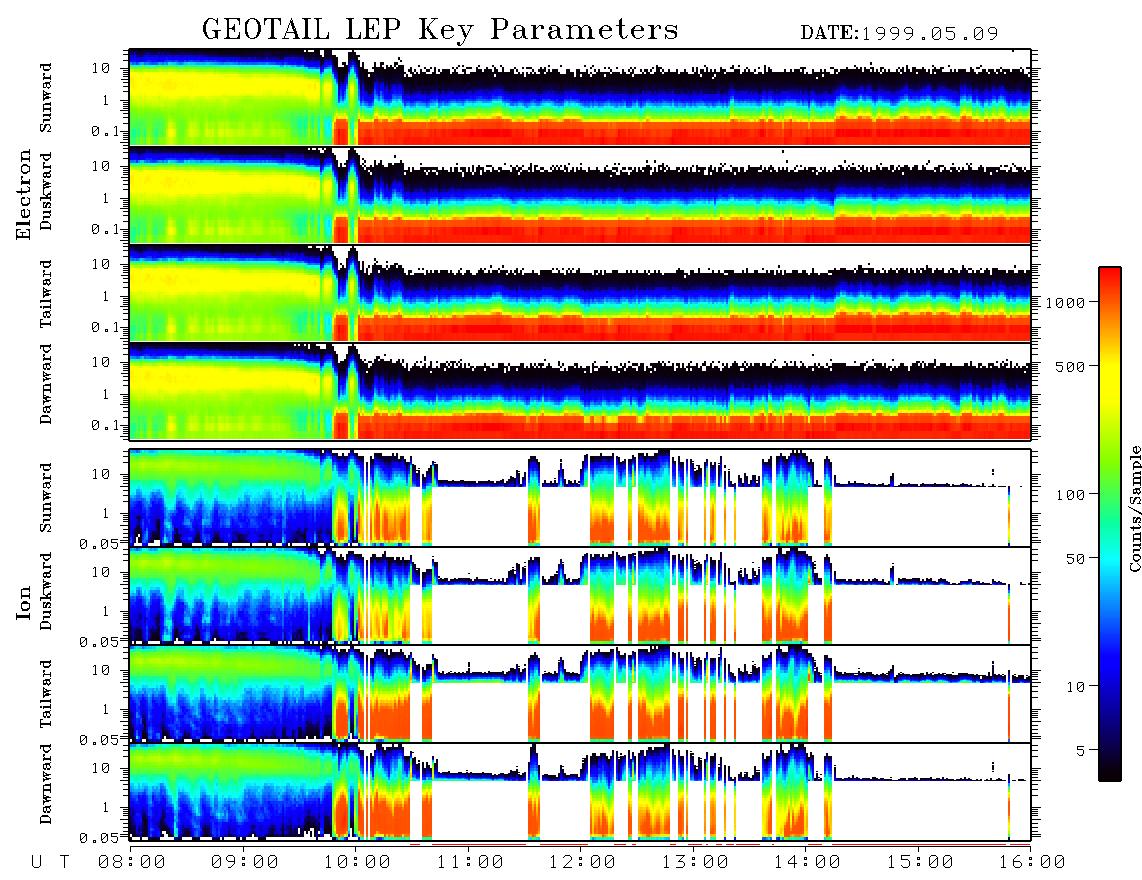Click the Ion 'Dawnward' panel label
The width and height of the screenshot is (1142, 880).
46,784
